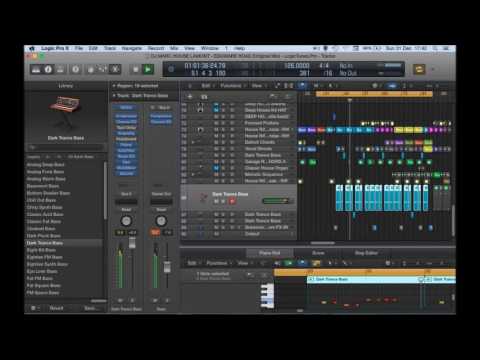Click the yellow cycle range in ruler
Viewport: 480px width, 360px height.
[374, 94]
